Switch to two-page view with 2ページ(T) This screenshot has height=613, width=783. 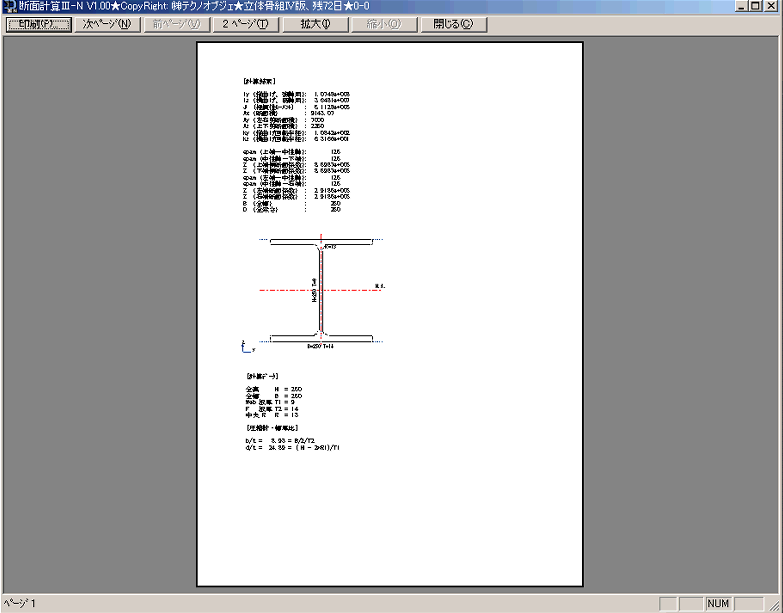pos(245,24)
